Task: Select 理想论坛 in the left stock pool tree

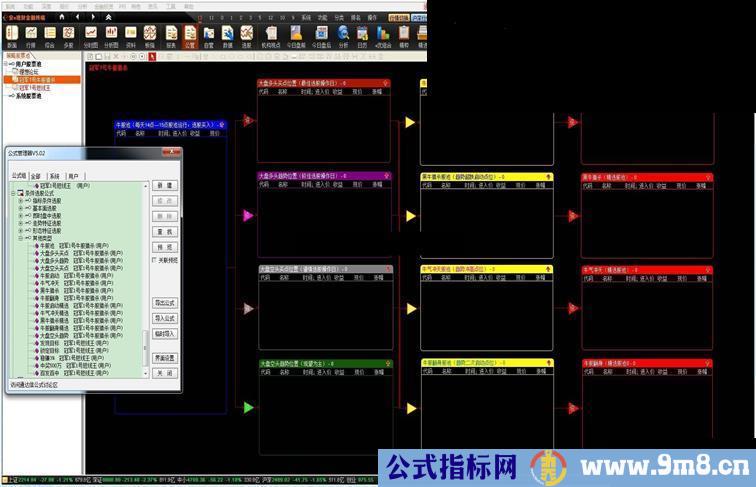Action: coord(28,71)
